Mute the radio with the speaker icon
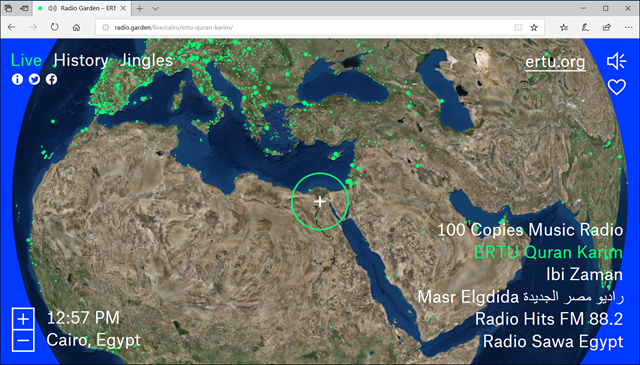Screen dimensions: 640x365 [x=616, y=61]
